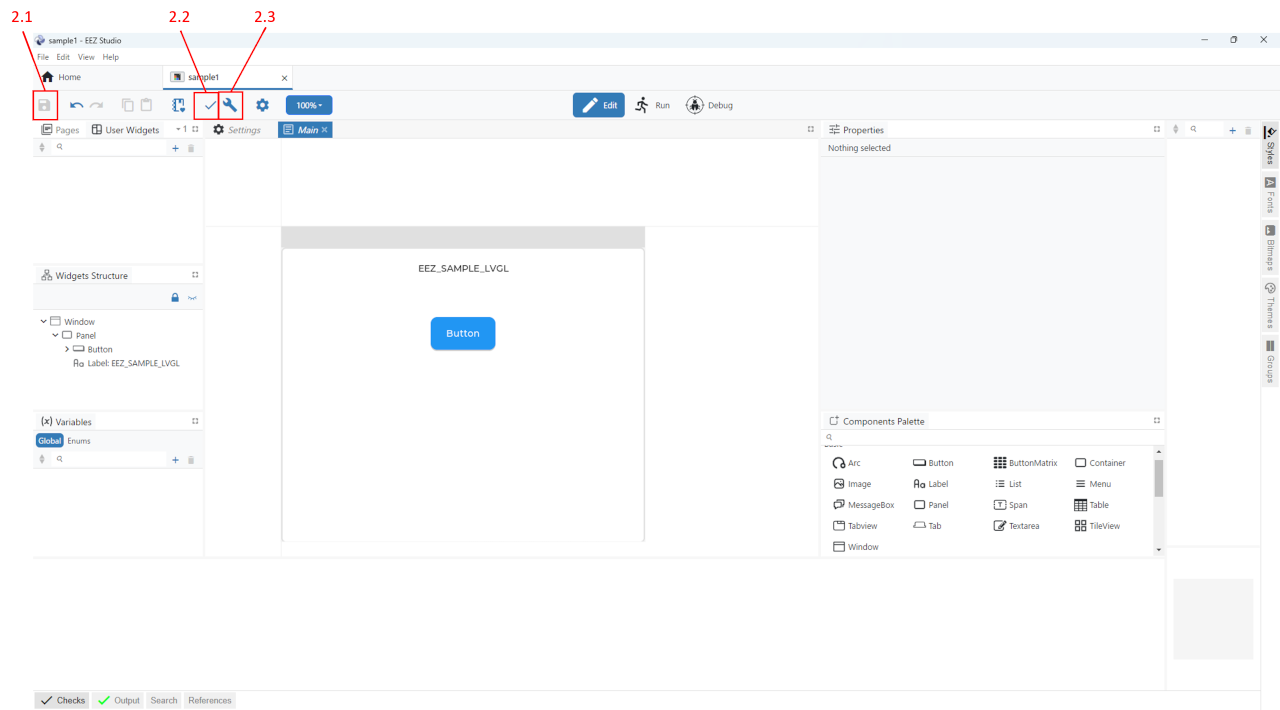Expand the Button tree node
Image resolution: width=1280 pixels, height=710 pixels.
(67, 349)
